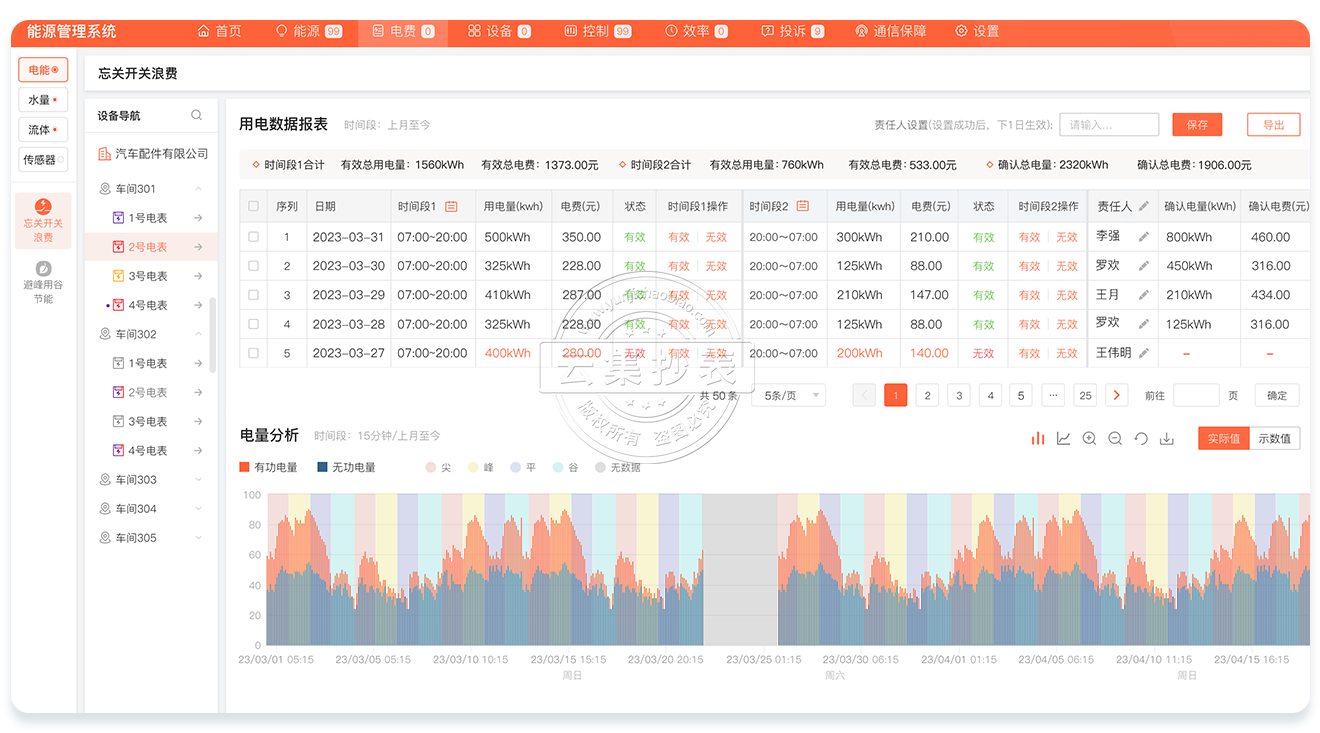Viewport: 1320px width, 733px height.
Task: Go to the 控制 top menu item
Action: tap(597, 31)
